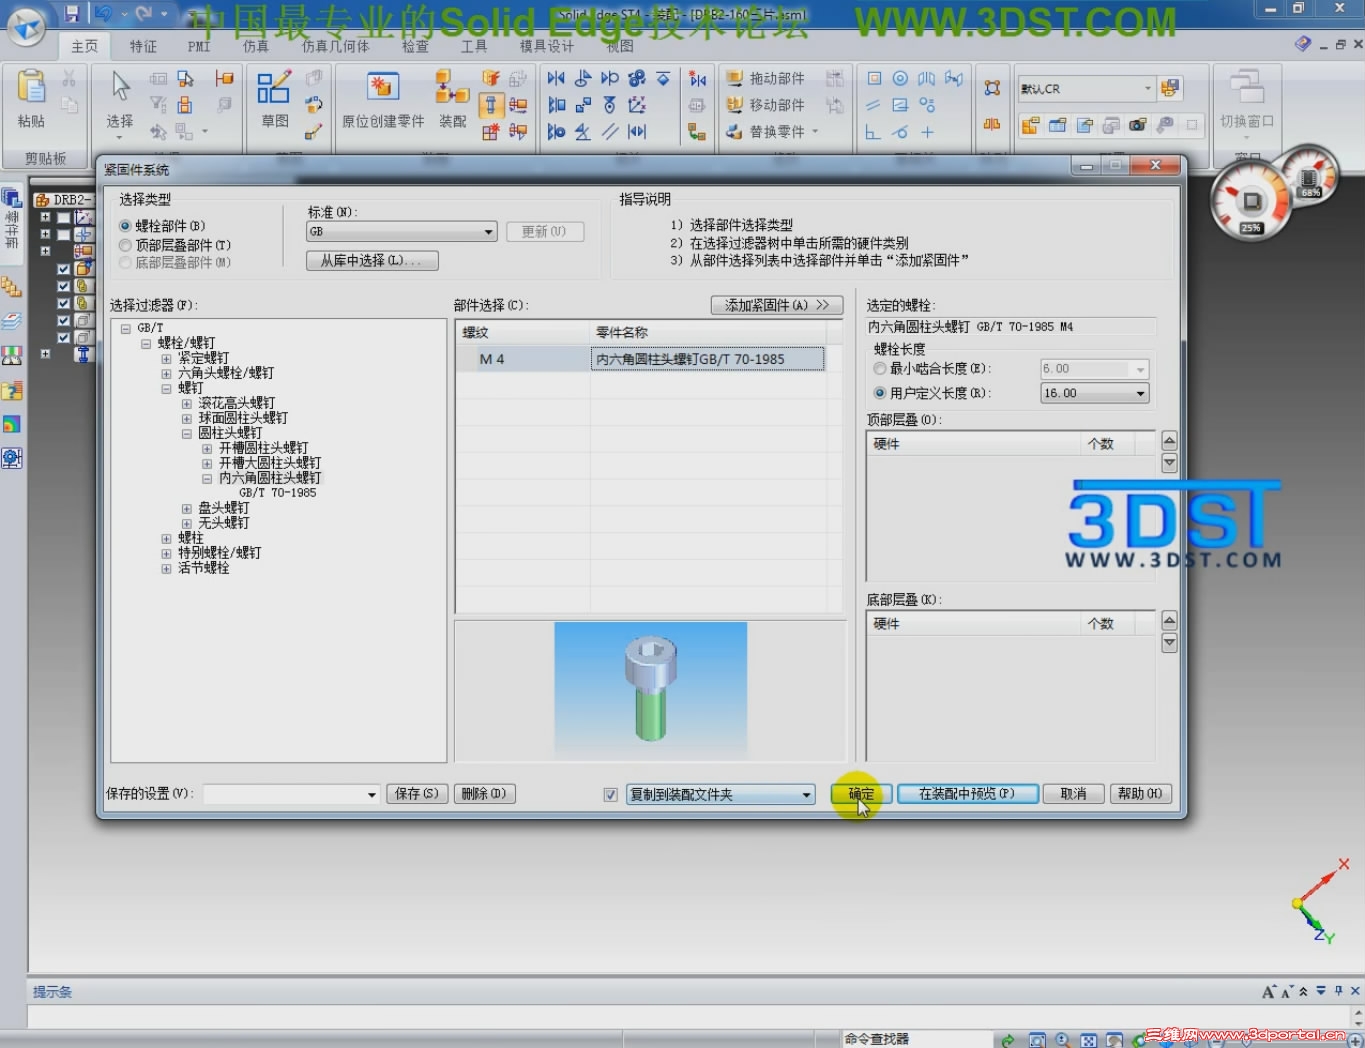The image size is (1365, 1048).
Task: Click the camera icon in the ribbon configuration group
Action: coord(1137,126)
